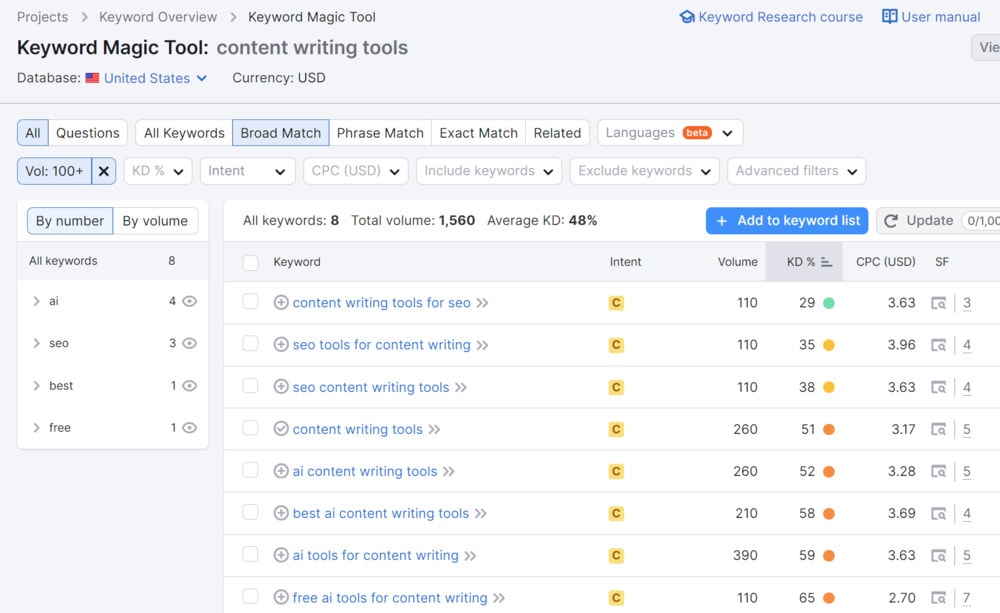Open SERP view icon for 'free ai tools for content writing'
Image resolution: width=1000 pixels, height=613 pixels.
point(938,598)
